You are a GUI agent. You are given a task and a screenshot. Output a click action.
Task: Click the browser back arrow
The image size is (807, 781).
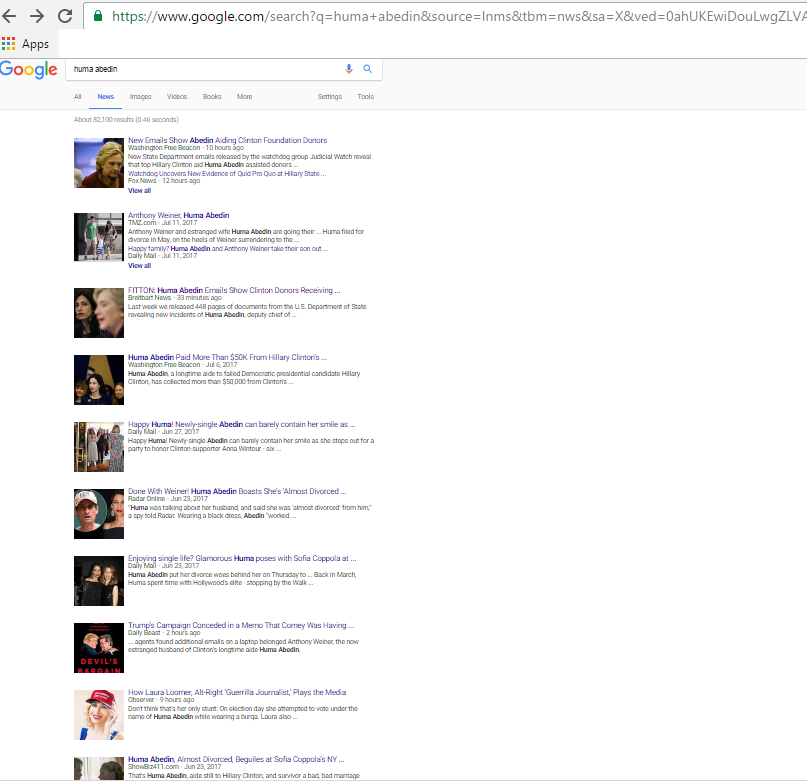pyautogui.click(x=11, y=16)
